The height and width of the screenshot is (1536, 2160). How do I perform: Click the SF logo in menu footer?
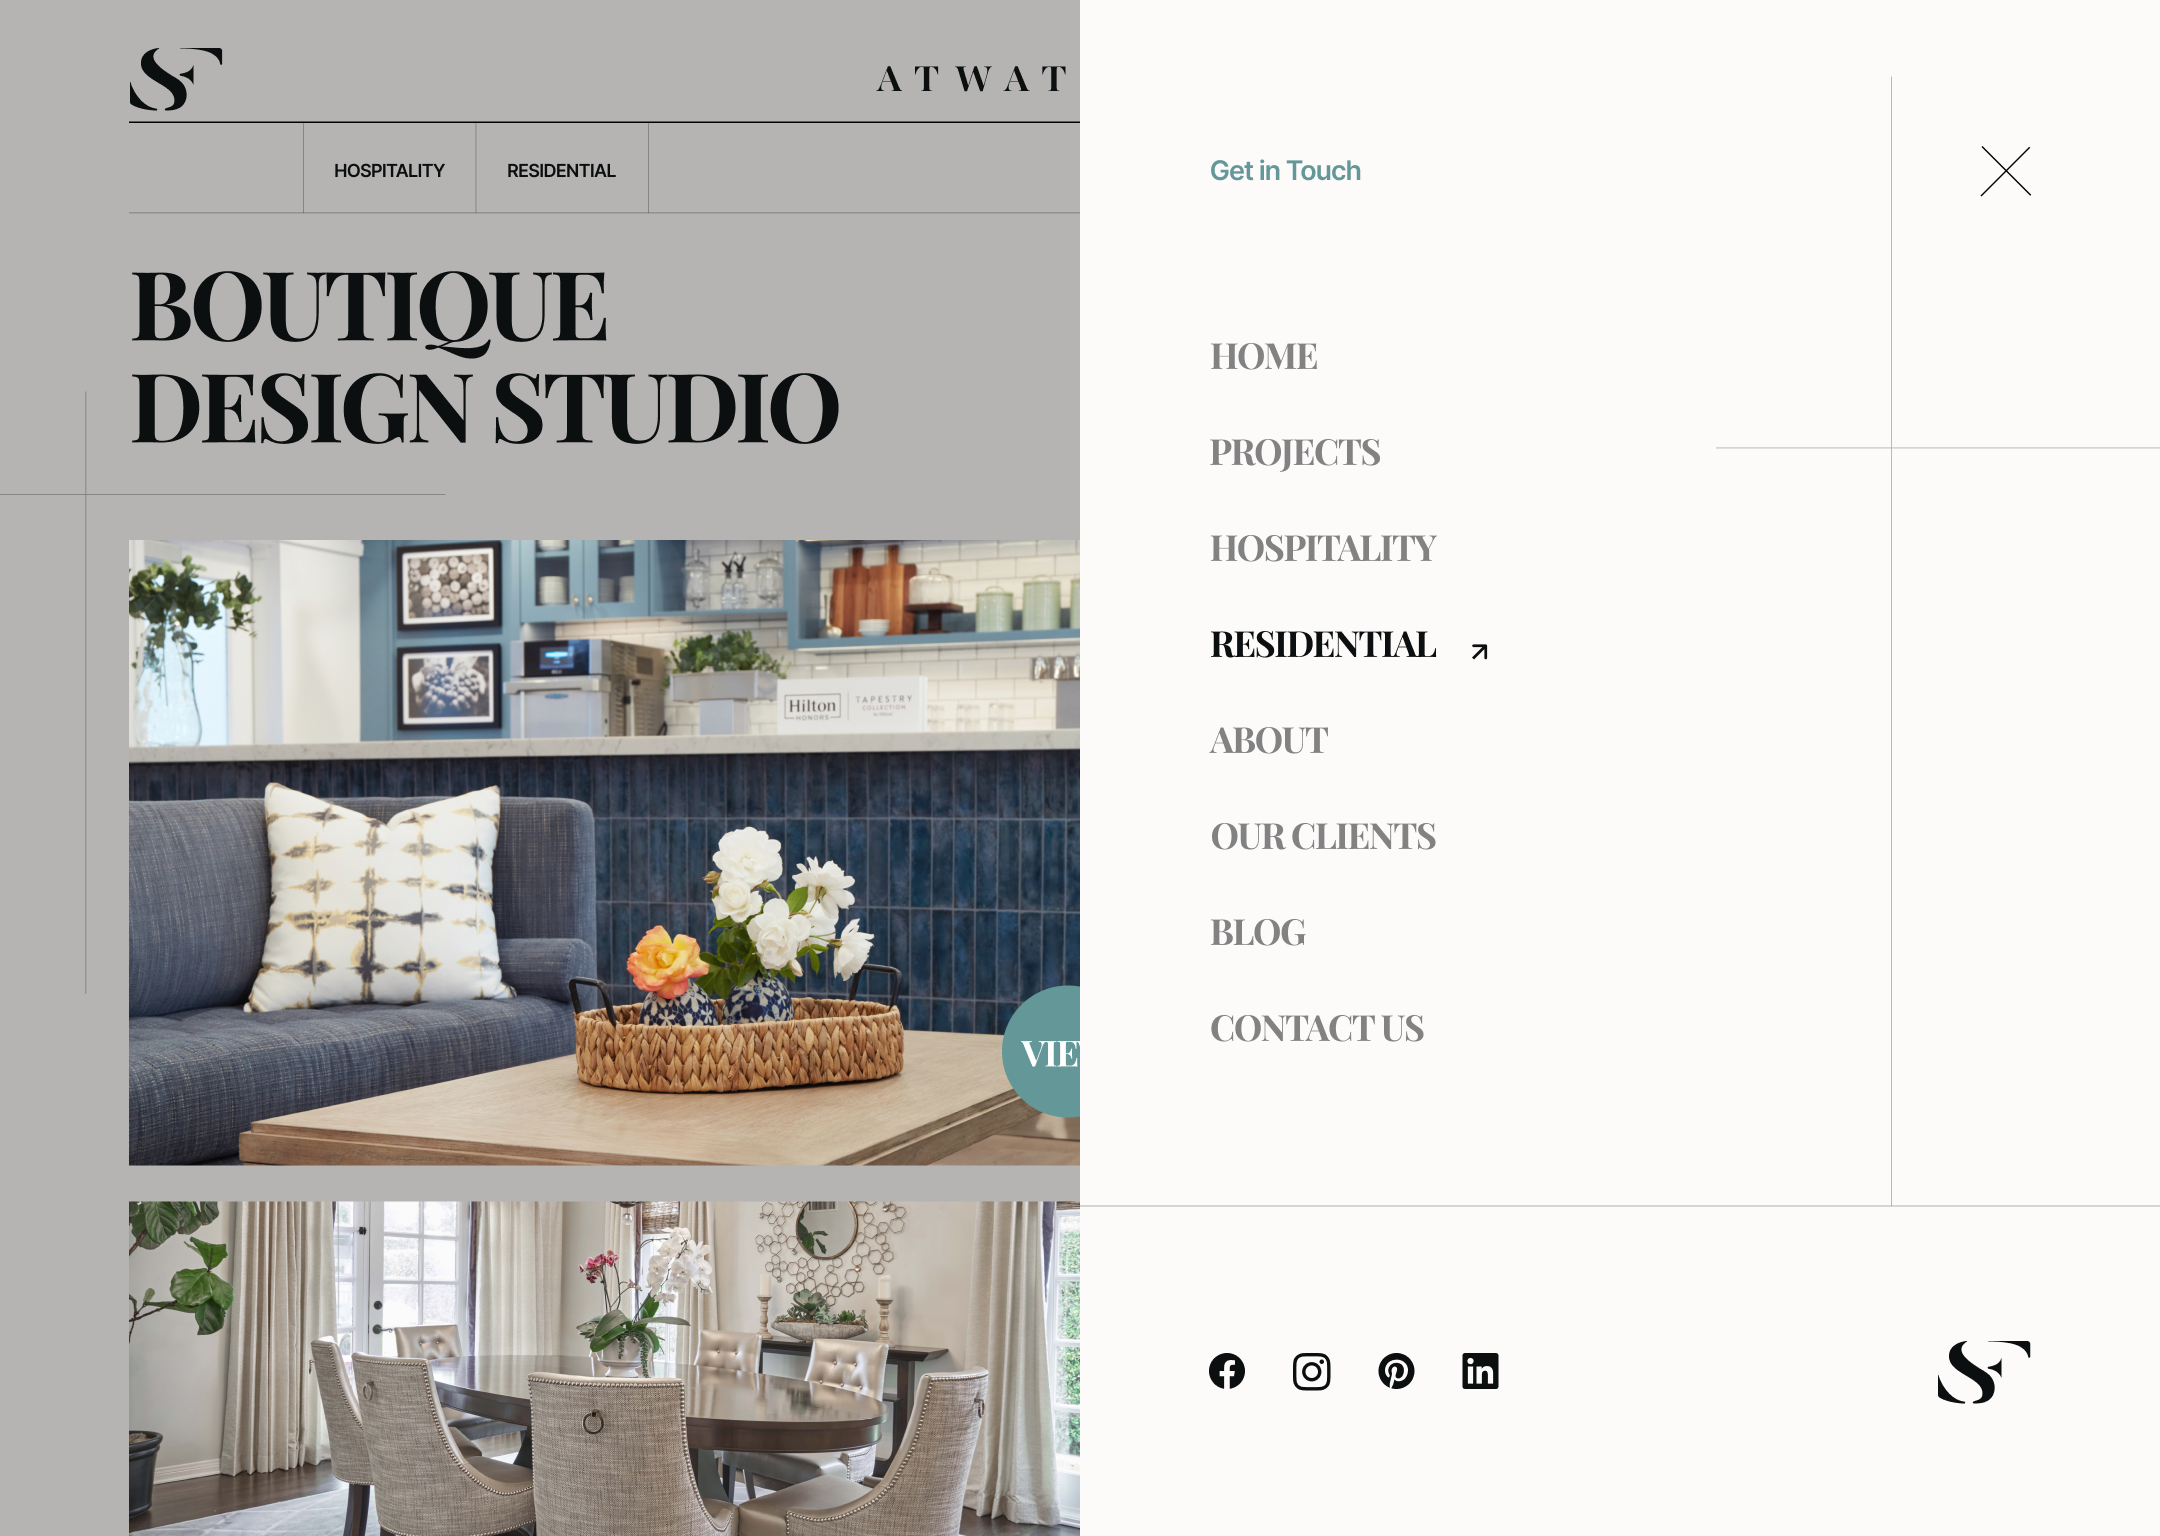point(1983,1371)
